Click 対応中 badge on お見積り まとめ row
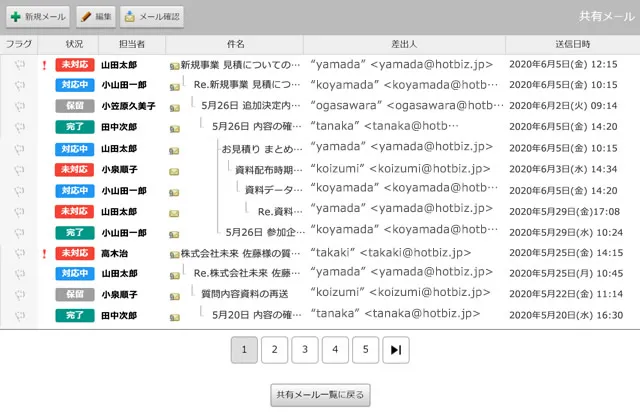This screenshot has width=640, height=419. tap(75, 149)
